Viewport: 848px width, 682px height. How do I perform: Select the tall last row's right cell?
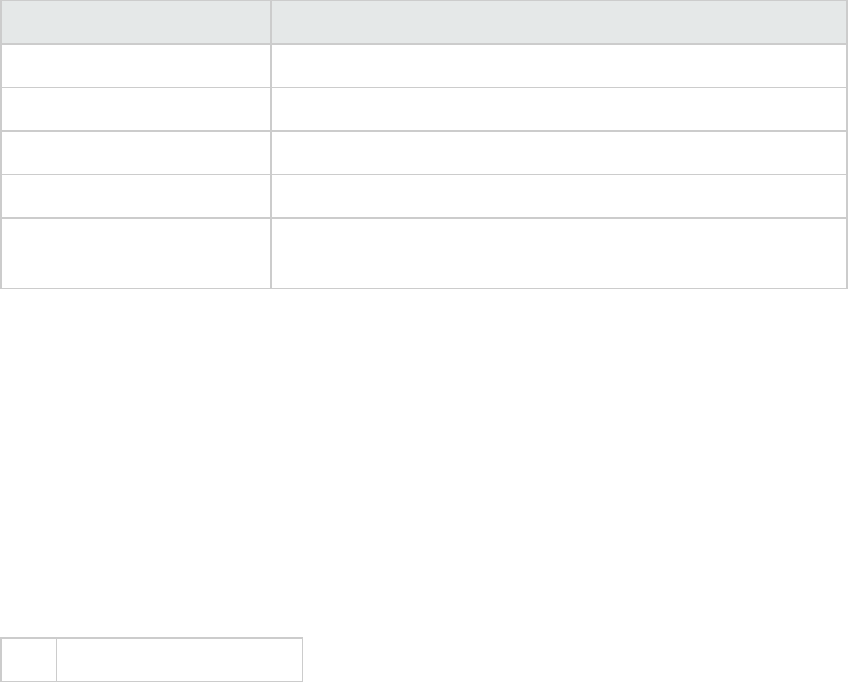(559, 253)
